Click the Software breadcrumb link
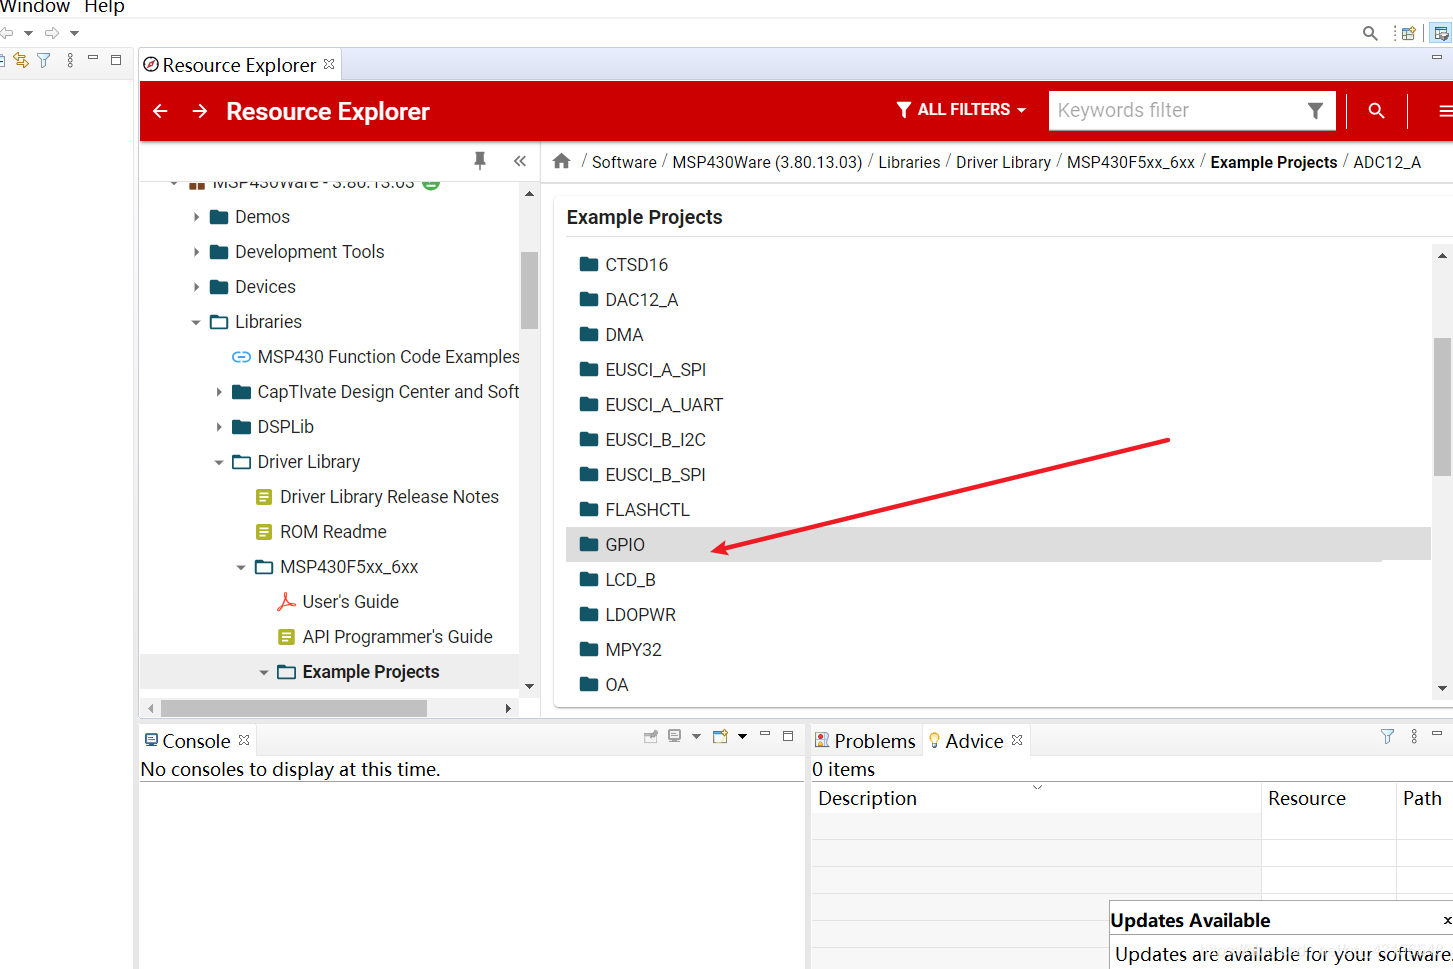The width and height of the screenshot is (1453, 969). [624, 162]
